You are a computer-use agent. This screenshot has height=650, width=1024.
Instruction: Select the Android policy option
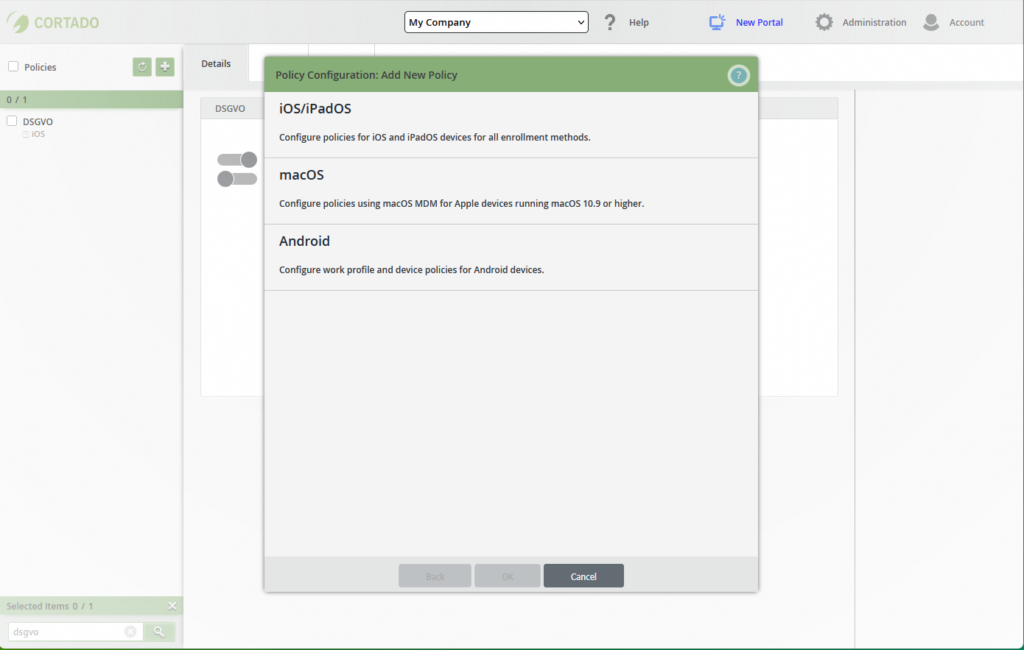point(510,256)
